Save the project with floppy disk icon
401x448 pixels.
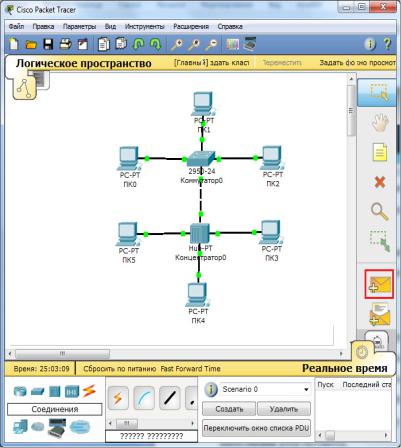pyautogui.click(x=48, y=44)
